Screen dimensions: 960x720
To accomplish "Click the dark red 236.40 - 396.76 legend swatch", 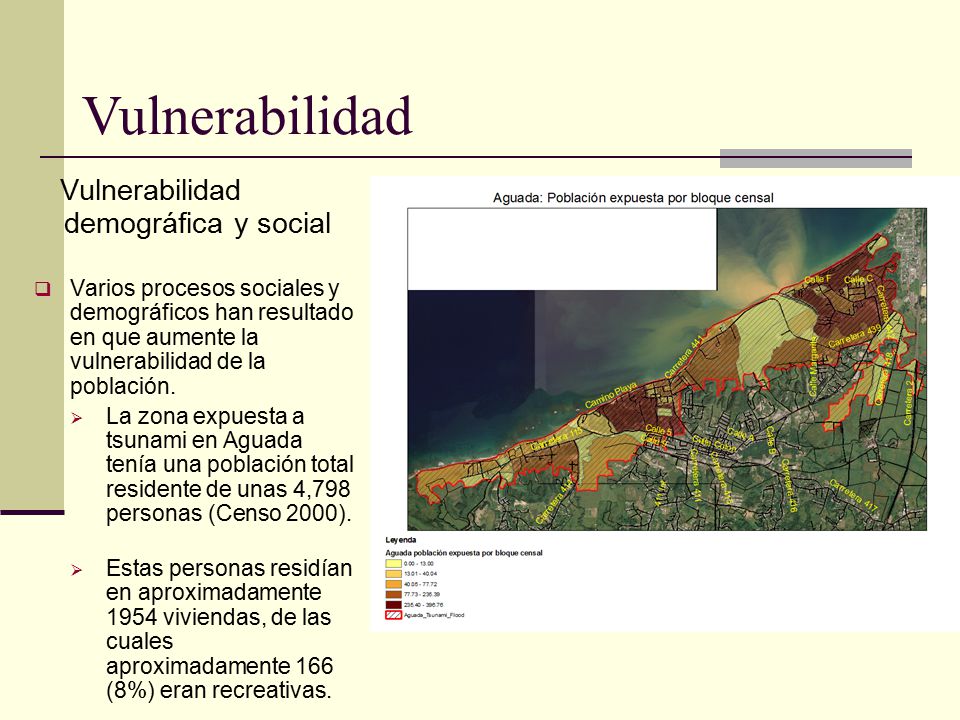I will pos(393,605).
